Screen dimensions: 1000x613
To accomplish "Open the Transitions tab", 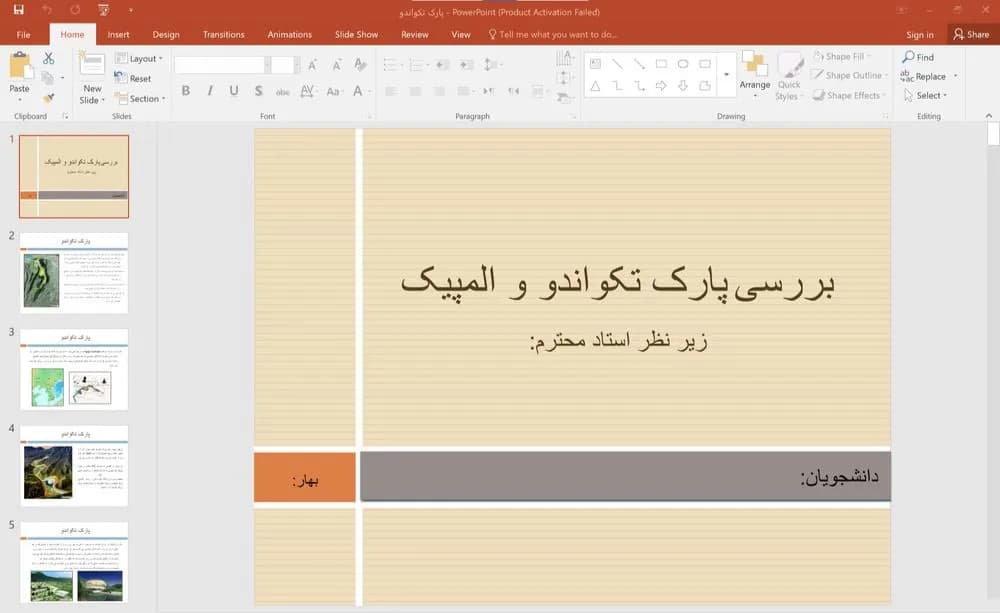I will 223,34.
